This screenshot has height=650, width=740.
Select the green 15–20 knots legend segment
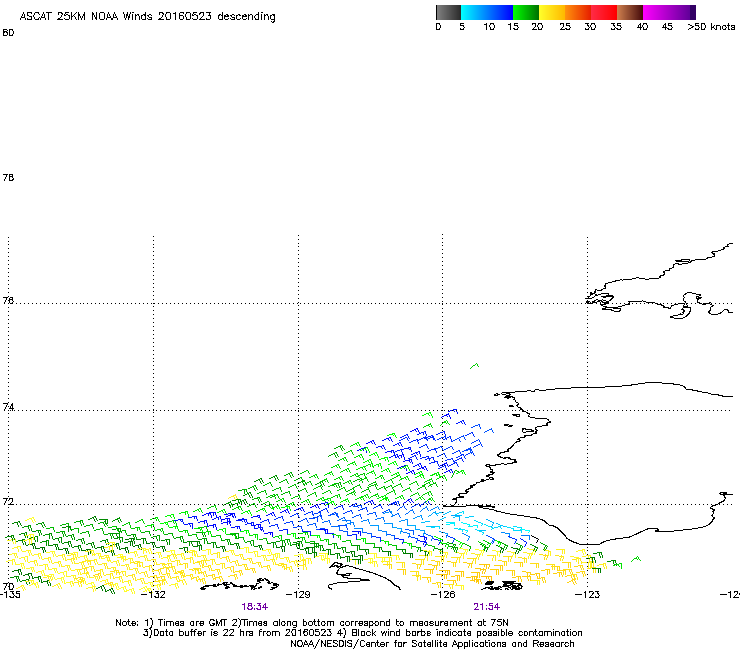point(526,12)
